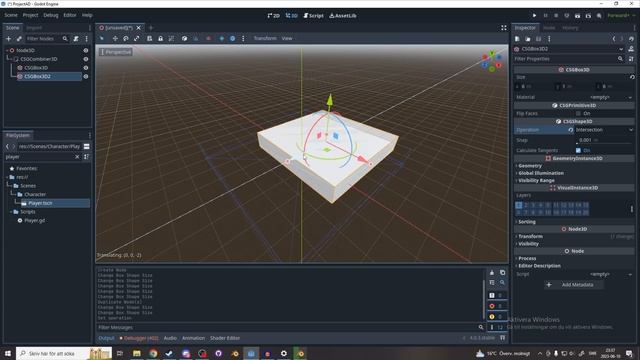Switch to the Script workspace
This screenshot has width=640, height=360.
coord(313,16)
